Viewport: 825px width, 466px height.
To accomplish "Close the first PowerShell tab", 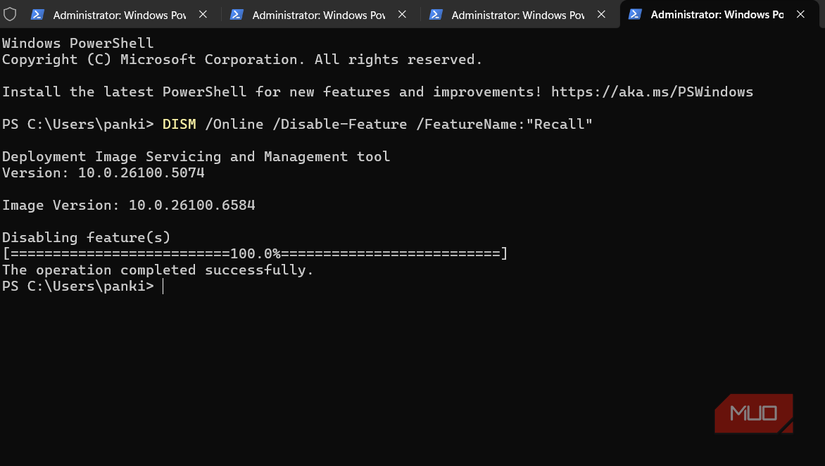I will [x=203, y=15].
